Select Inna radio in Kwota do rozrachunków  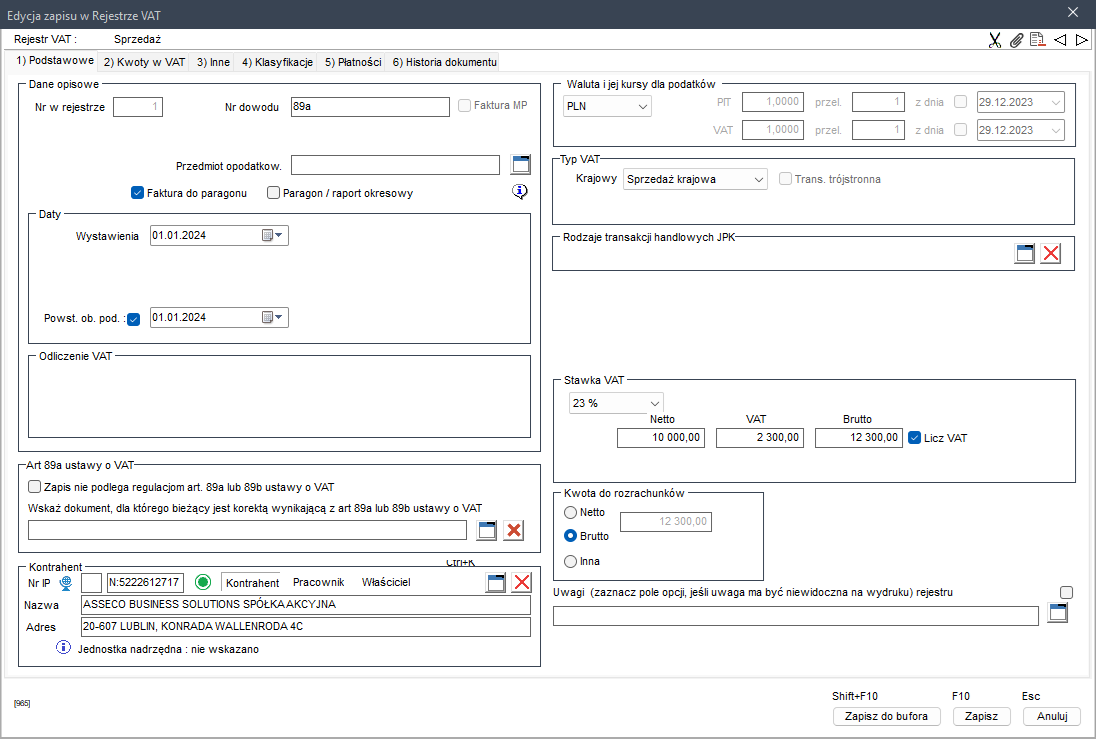(570, 561)
